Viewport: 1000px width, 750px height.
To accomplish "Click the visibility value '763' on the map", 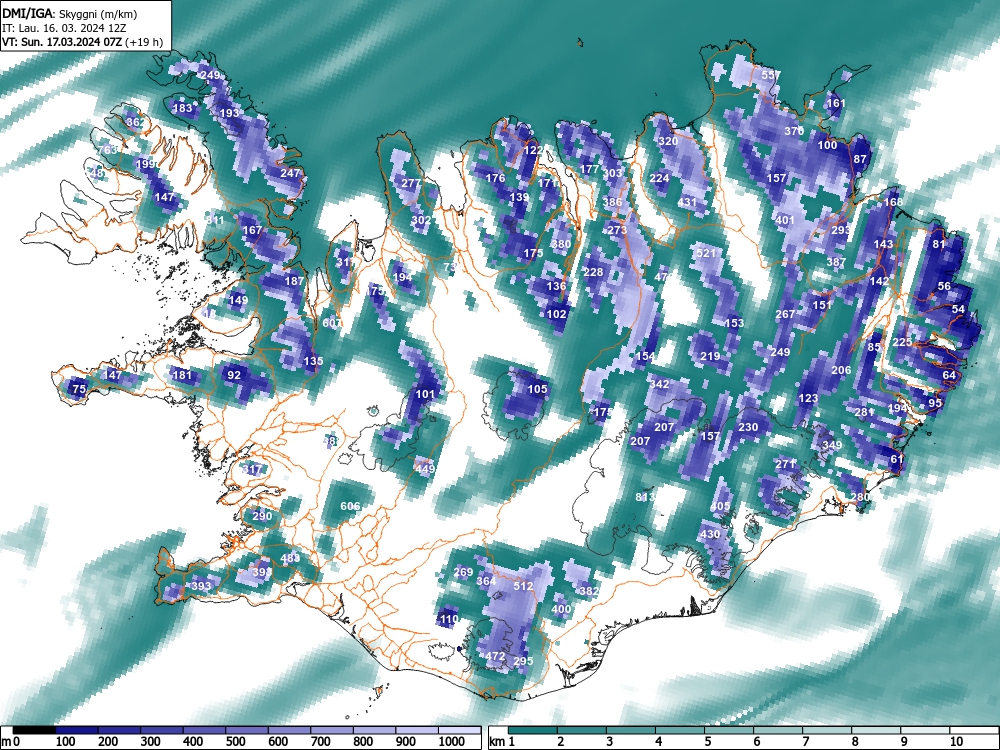I will 108,150.
